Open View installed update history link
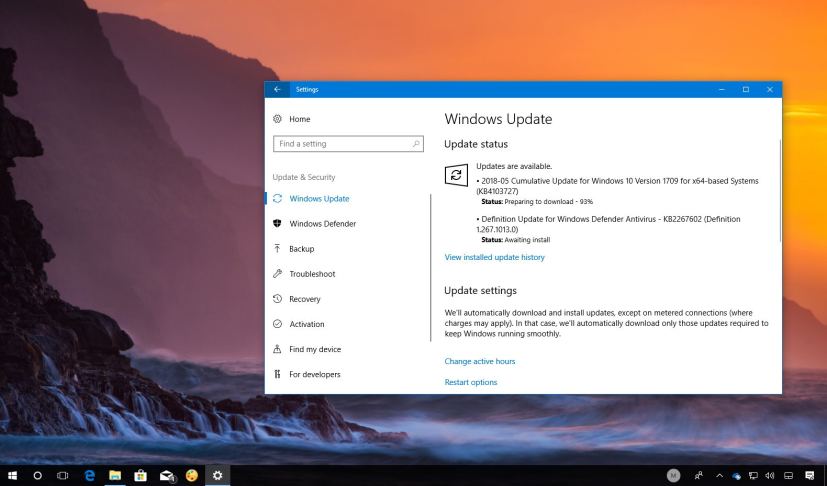The width and height of the screenshot is (827, 486). point(494,258)
